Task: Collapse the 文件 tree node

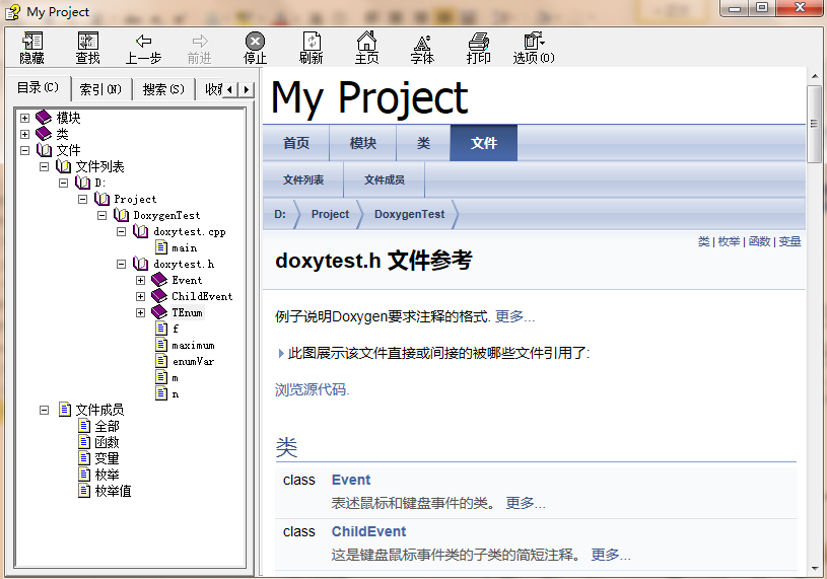Action: [x=25, y=150]
